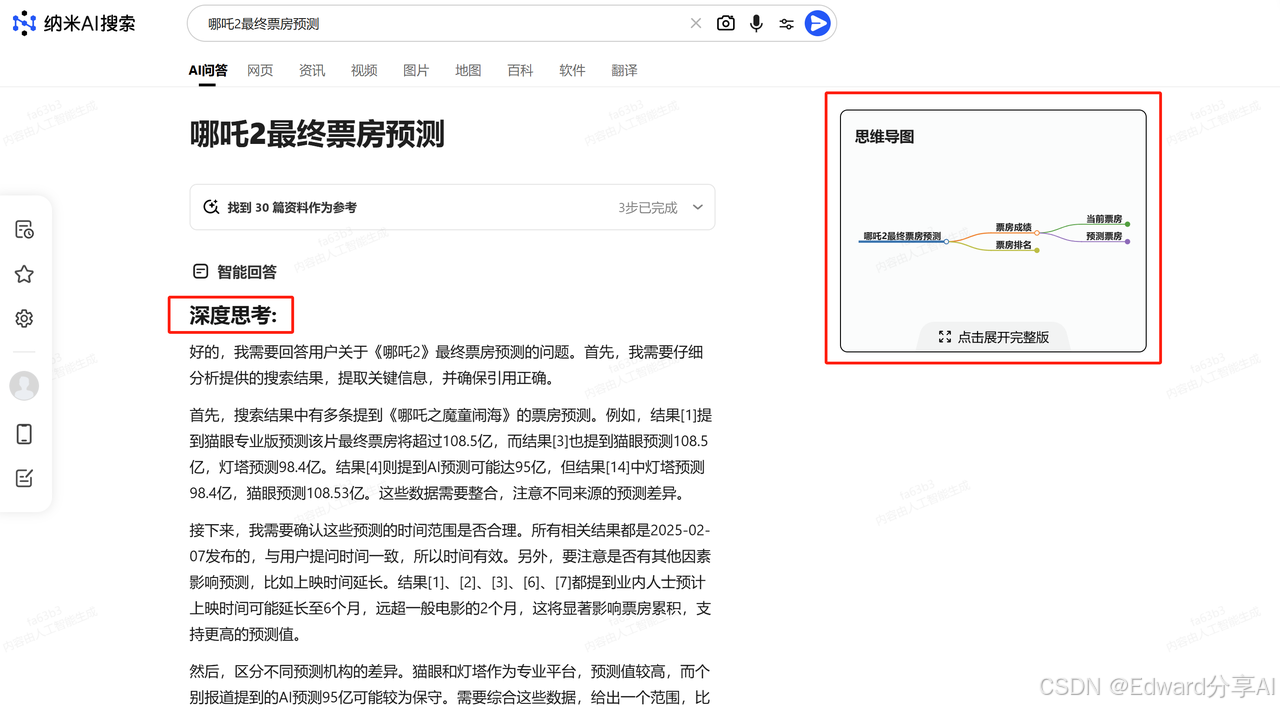Switch to the 翻译 tab
This screenshot has width=1280, height=708.
click(x=624, y=70)
